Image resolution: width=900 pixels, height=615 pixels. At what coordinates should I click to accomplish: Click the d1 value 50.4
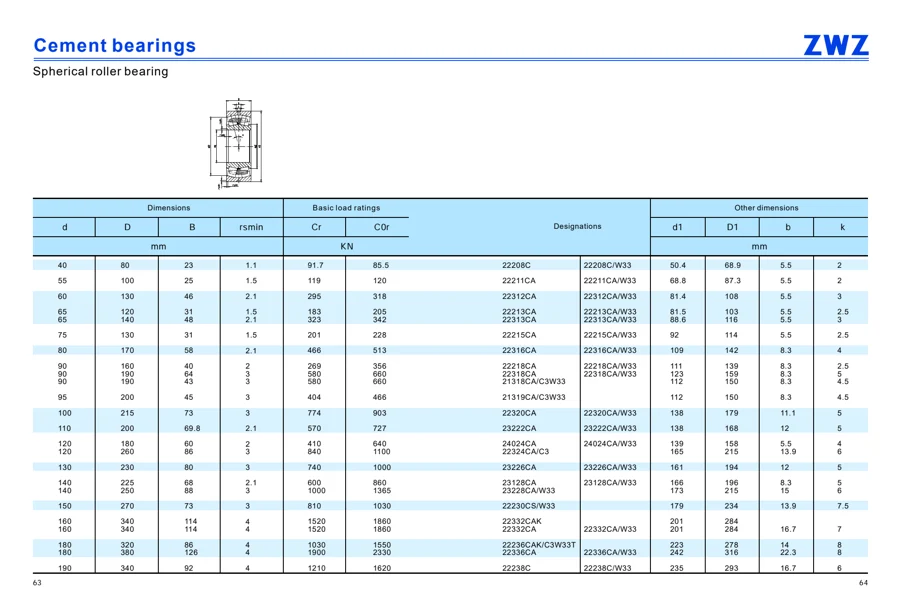[x=678, y=265]
